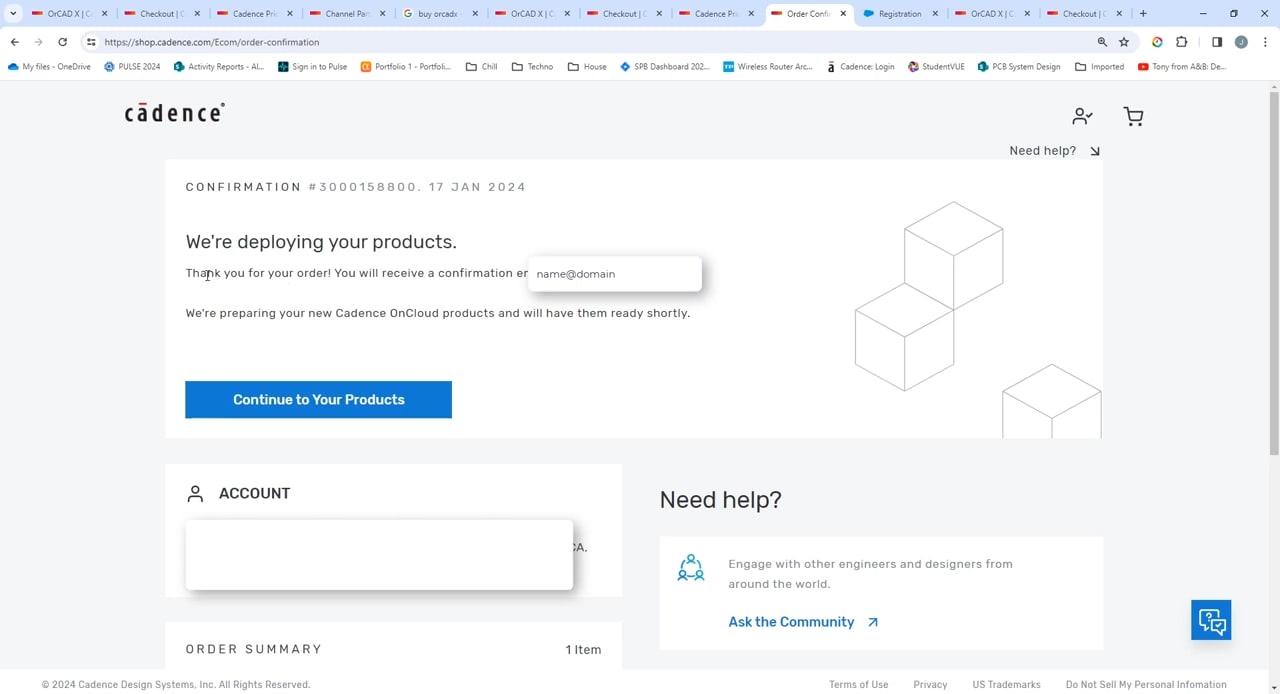The width and height of the screenshot is (1280, 694).
Task: Expand the Techno bookmarks folder
Action: pyautogui.click(x=532, y=67)
